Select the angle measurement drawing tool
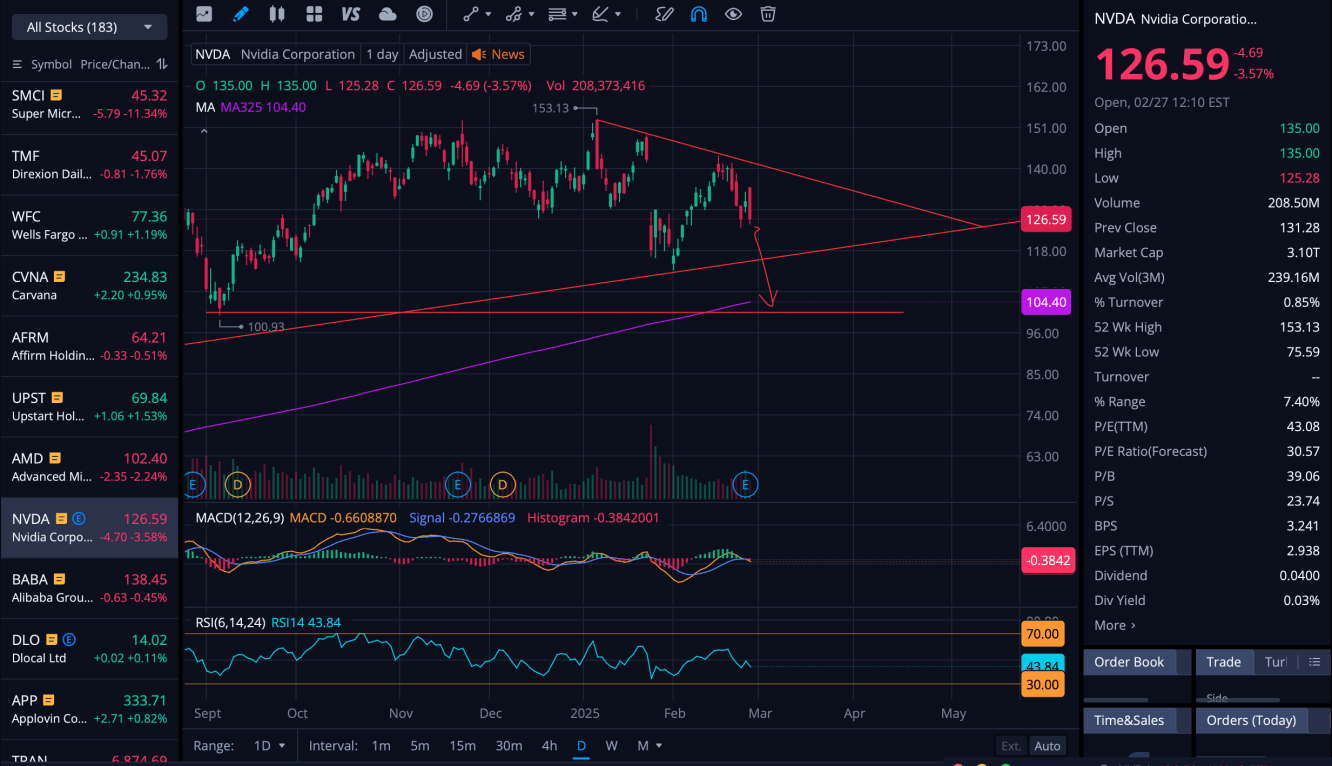This screenshot has width=1332, height=766. coord(601,14)
